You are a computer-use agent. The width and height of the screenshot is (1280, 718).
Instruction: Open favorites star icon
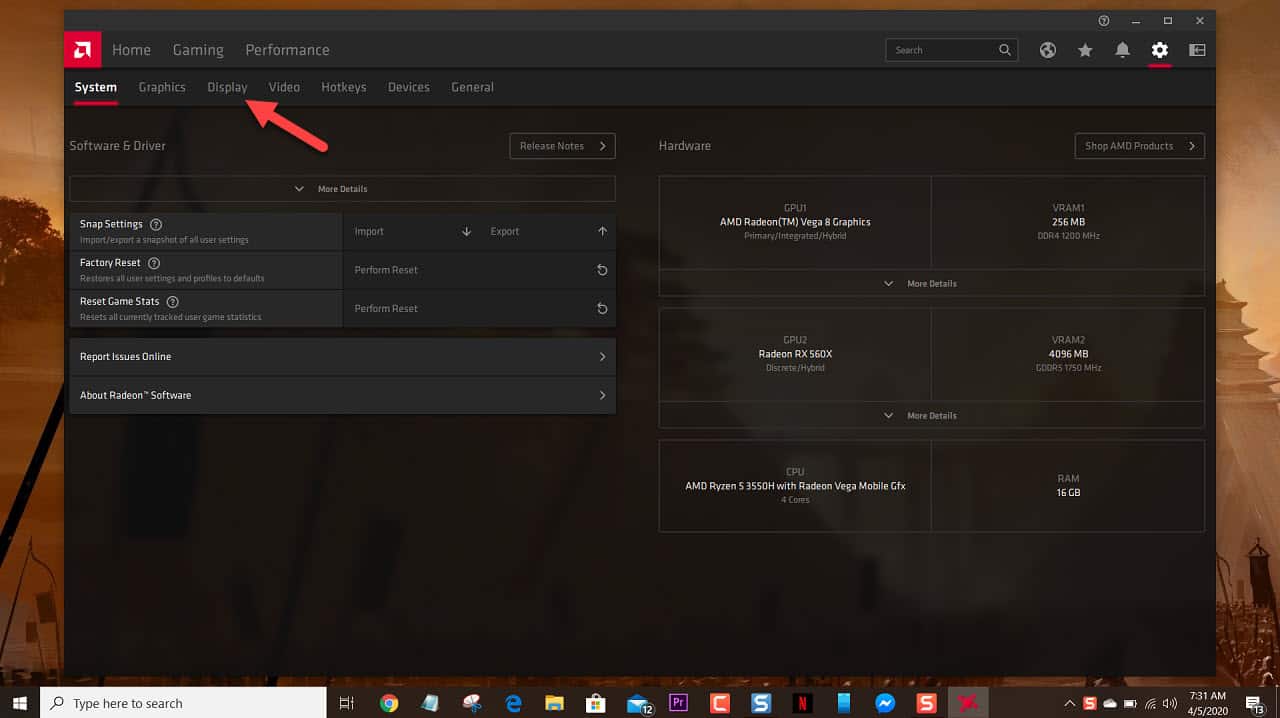1085,50
